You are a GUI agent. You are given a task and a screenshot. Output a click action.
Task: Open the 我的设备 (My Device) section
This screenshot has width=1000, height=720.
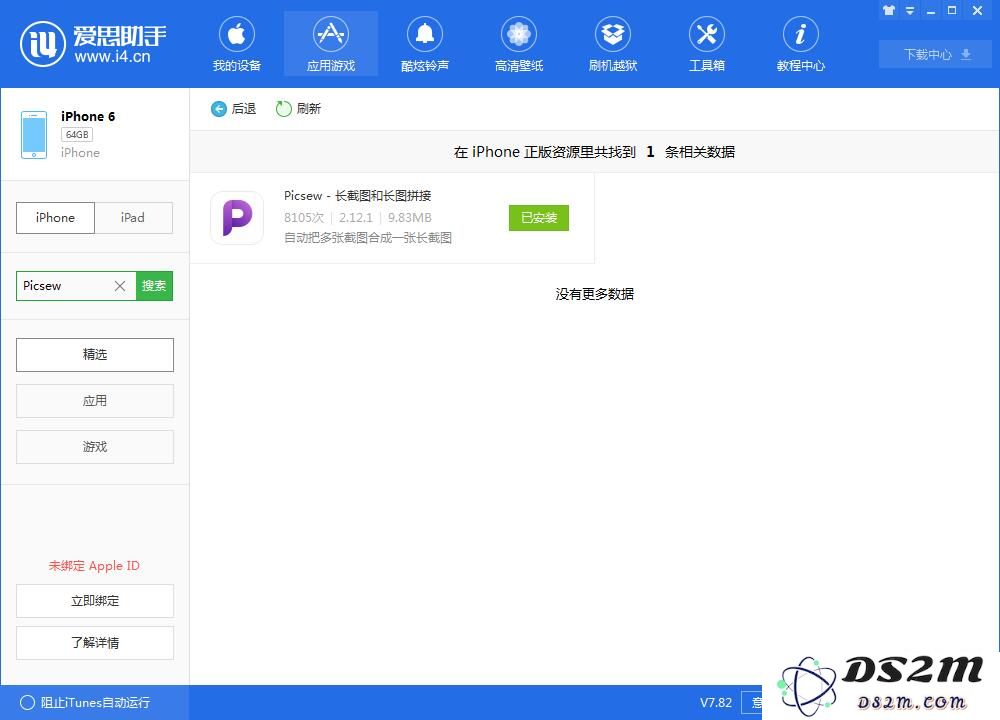[x=237, y=44]
